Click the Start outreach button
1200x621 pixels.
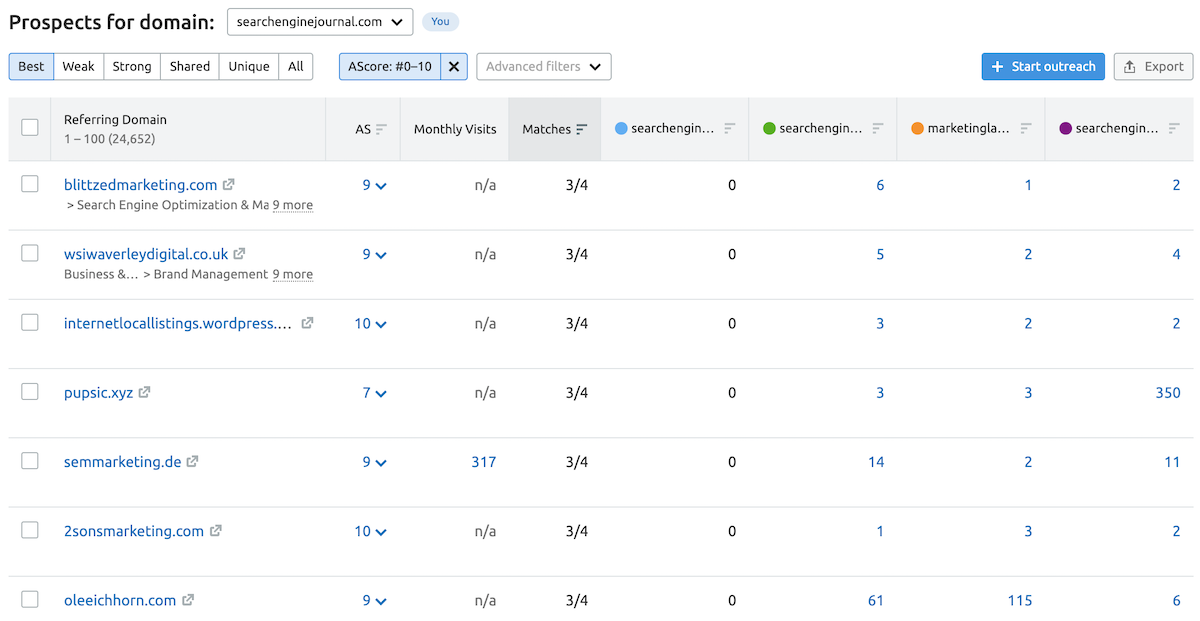1043,66
